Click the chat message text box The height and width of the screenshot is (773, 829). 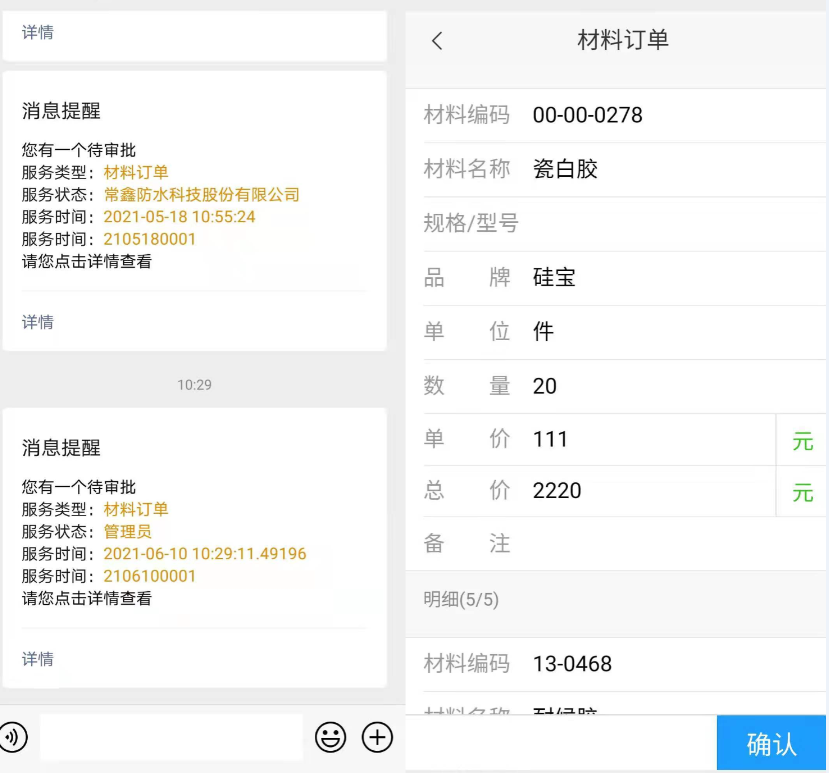coord(170,738)
